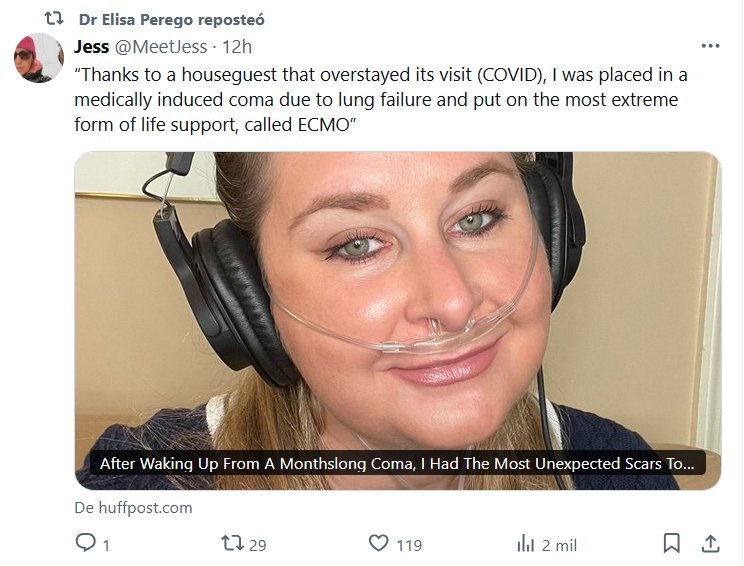Image resolution: width=744 pixels, height=566 pixels.
Task: Open the three-dot more options menu
Action: coord(710,46)
